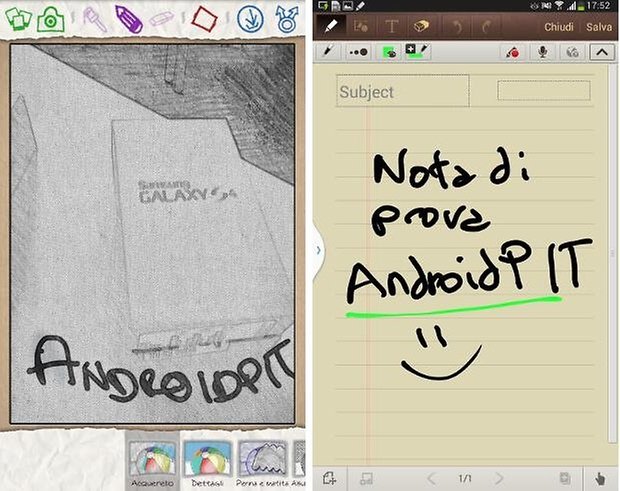Viewport: 620px width, 491px height.
Task: Toggle the finger touch mode hand icon
Action: click(600, 479)
